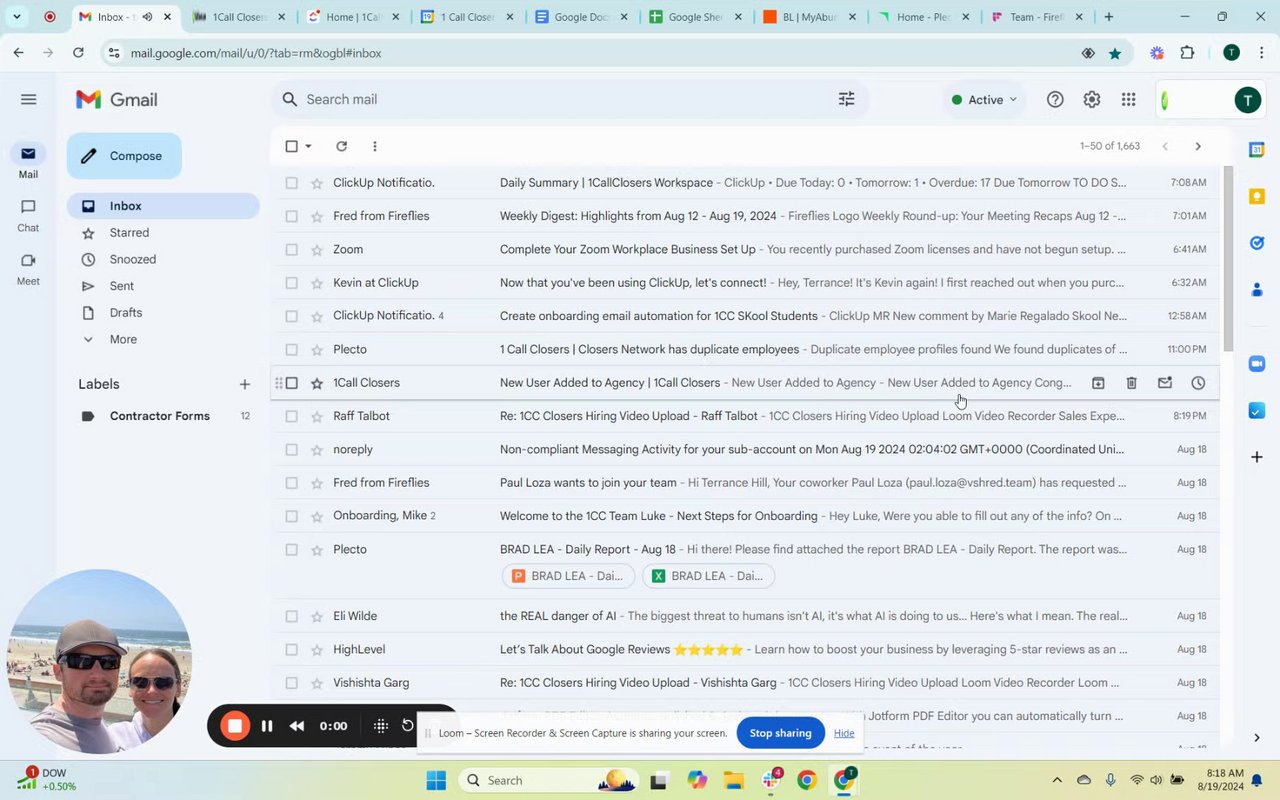This screenshot has width=1280, height=800.
Task: Open Meet from the left rail
Action: pyautogui.click(x=28, y=268)
